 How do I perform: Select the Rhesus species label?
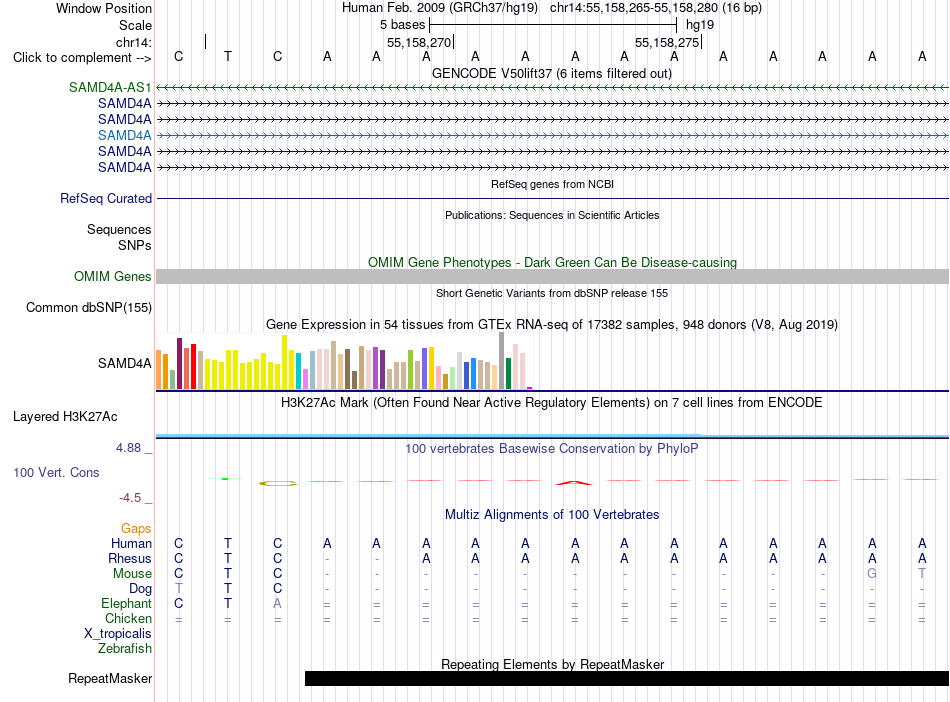tap(130, 558)
